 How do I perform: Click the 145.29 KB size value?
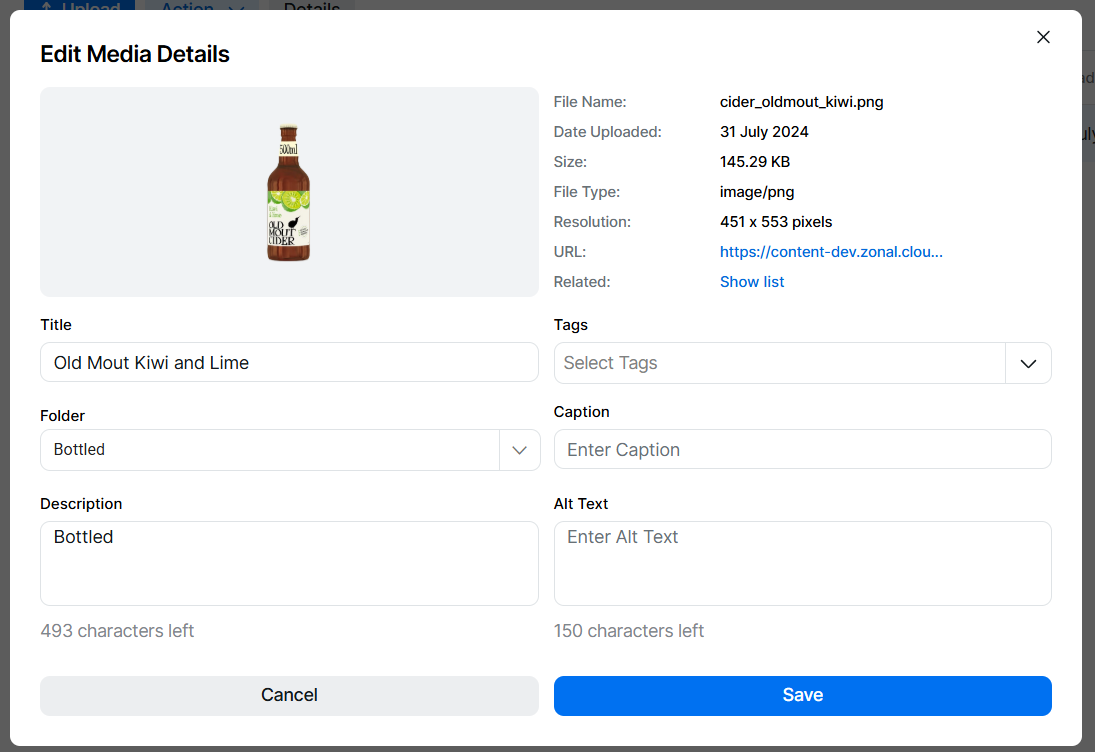(755, 162)
